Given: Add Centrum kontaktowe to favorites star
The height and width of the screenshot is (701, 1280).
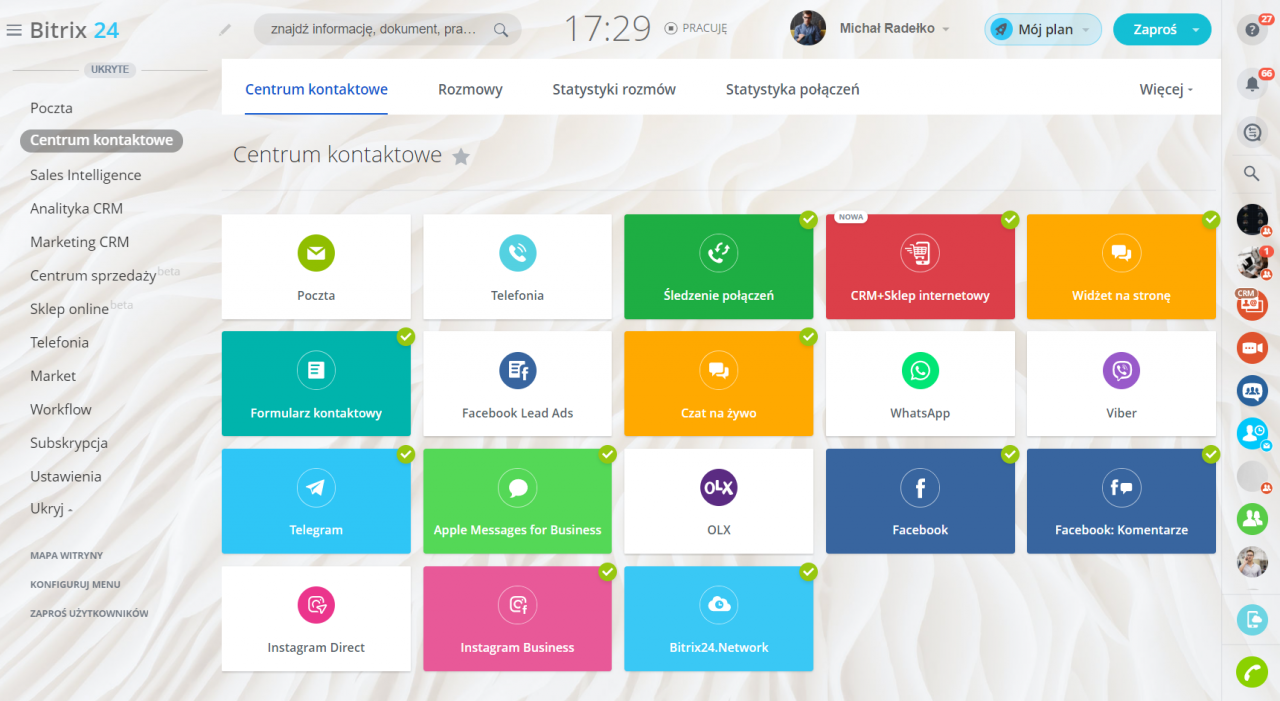Looking at the screenshot, I should pyautogui.click(x=461, y=156).
